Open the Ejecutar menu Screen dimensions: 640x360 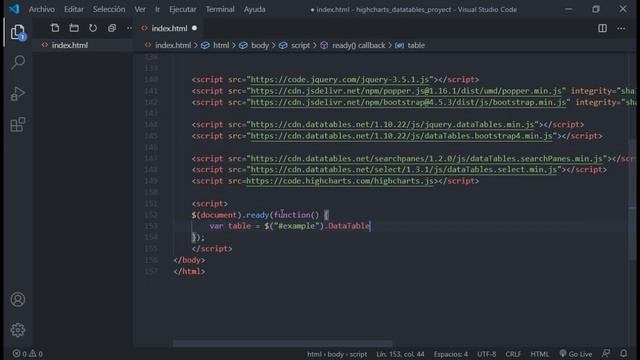(182, 9)
